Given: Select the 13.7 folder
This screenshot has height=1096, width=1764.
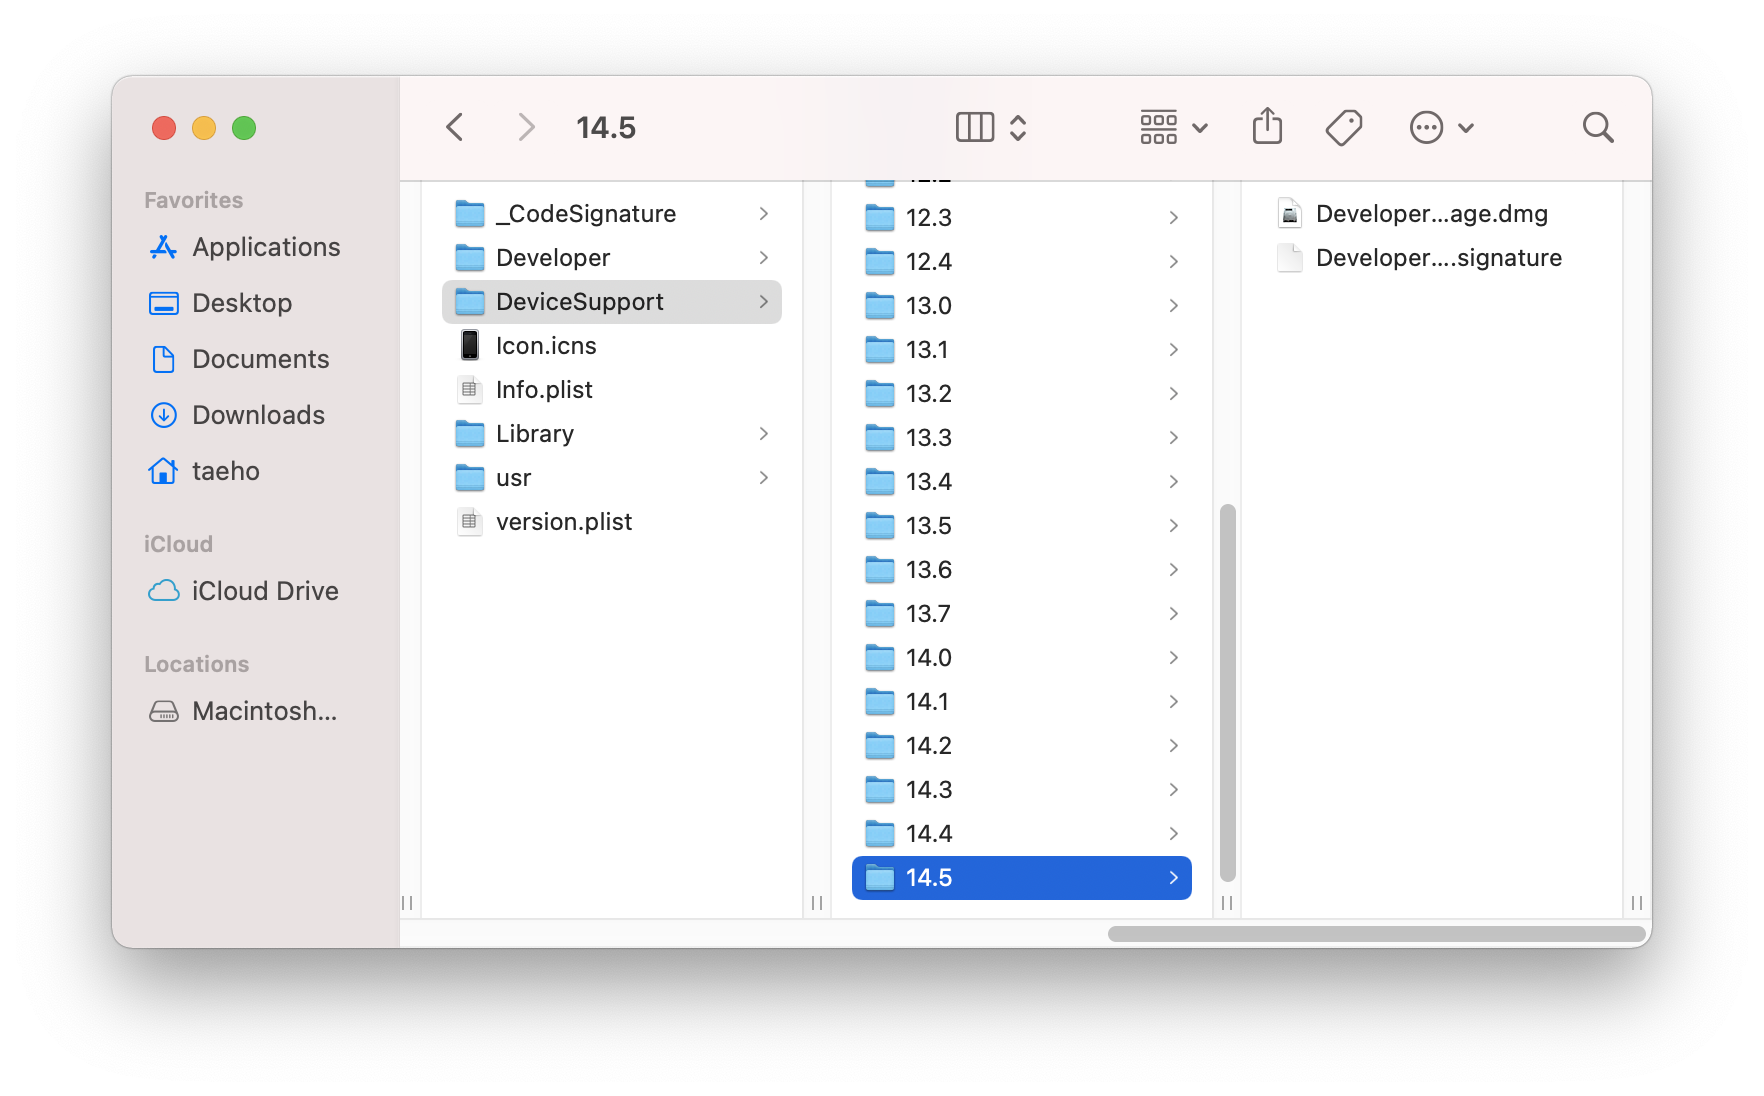Looking at the screenshot, I should pos(1022,614).
